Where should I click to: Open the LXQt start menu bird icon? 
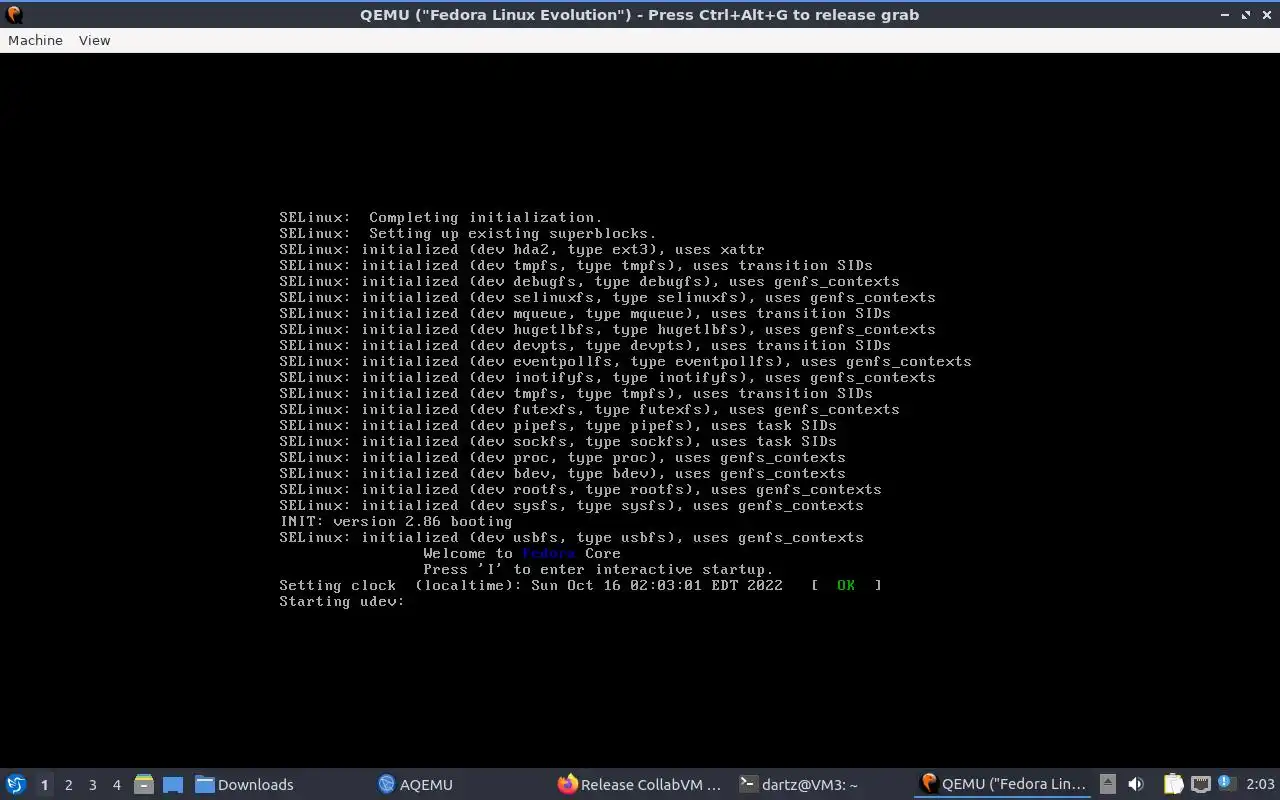(16, 784)
